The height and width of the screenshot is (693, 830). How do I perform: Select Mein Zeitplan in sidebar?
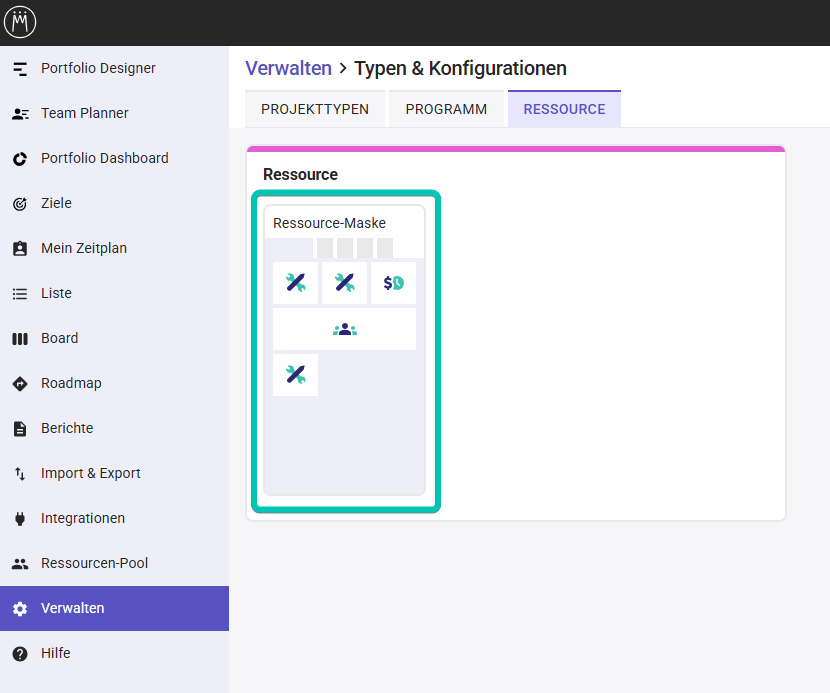pyautogui.click(x=114, y=248)
